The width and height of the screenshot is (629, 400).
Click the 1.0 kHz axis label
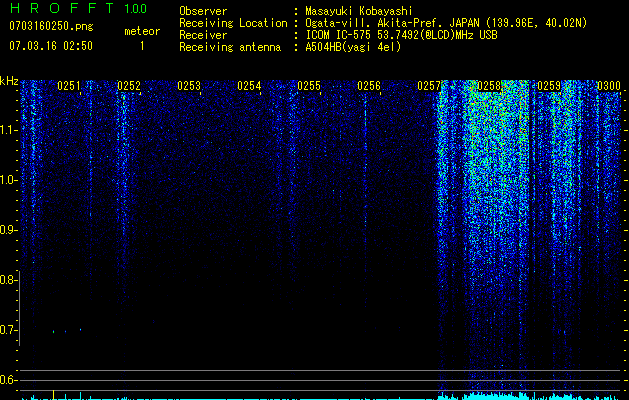pos(9,180)
